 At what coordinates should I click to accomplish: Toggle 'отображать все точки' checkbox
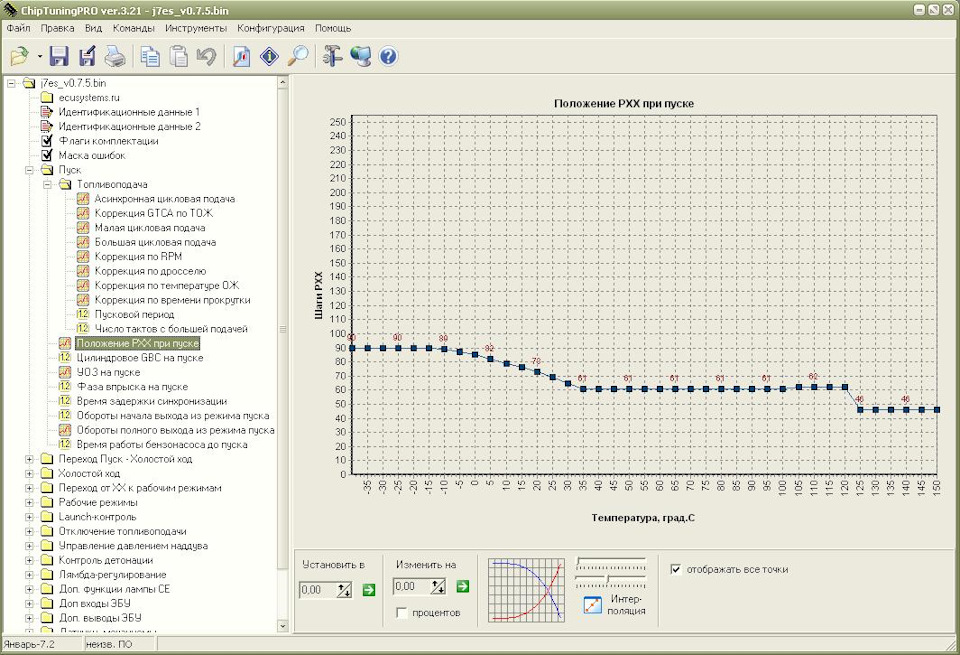[x=676, y=569]
